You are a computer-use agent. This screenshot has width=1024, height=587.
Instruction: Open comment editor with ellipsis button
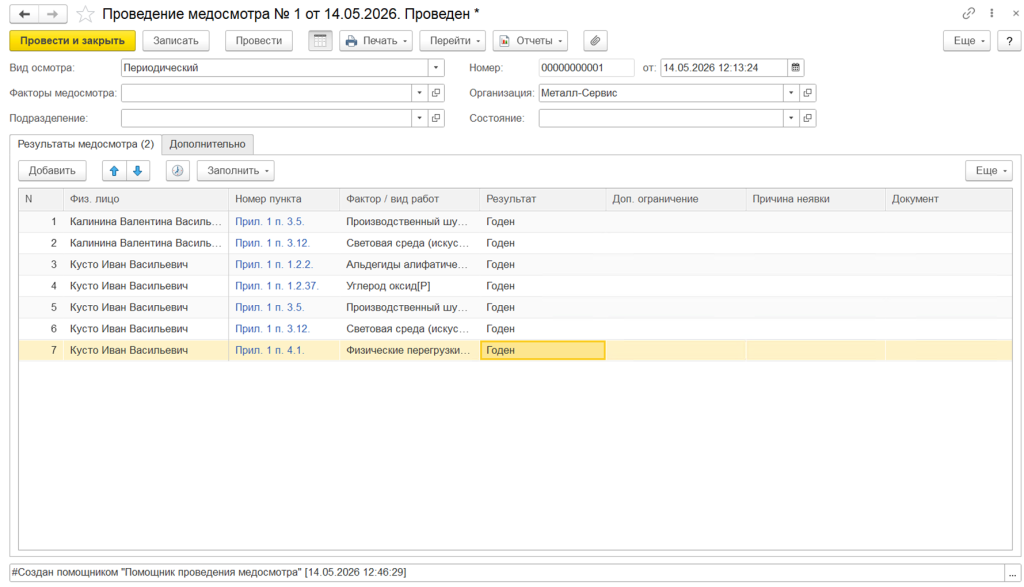pos(1012,573)
